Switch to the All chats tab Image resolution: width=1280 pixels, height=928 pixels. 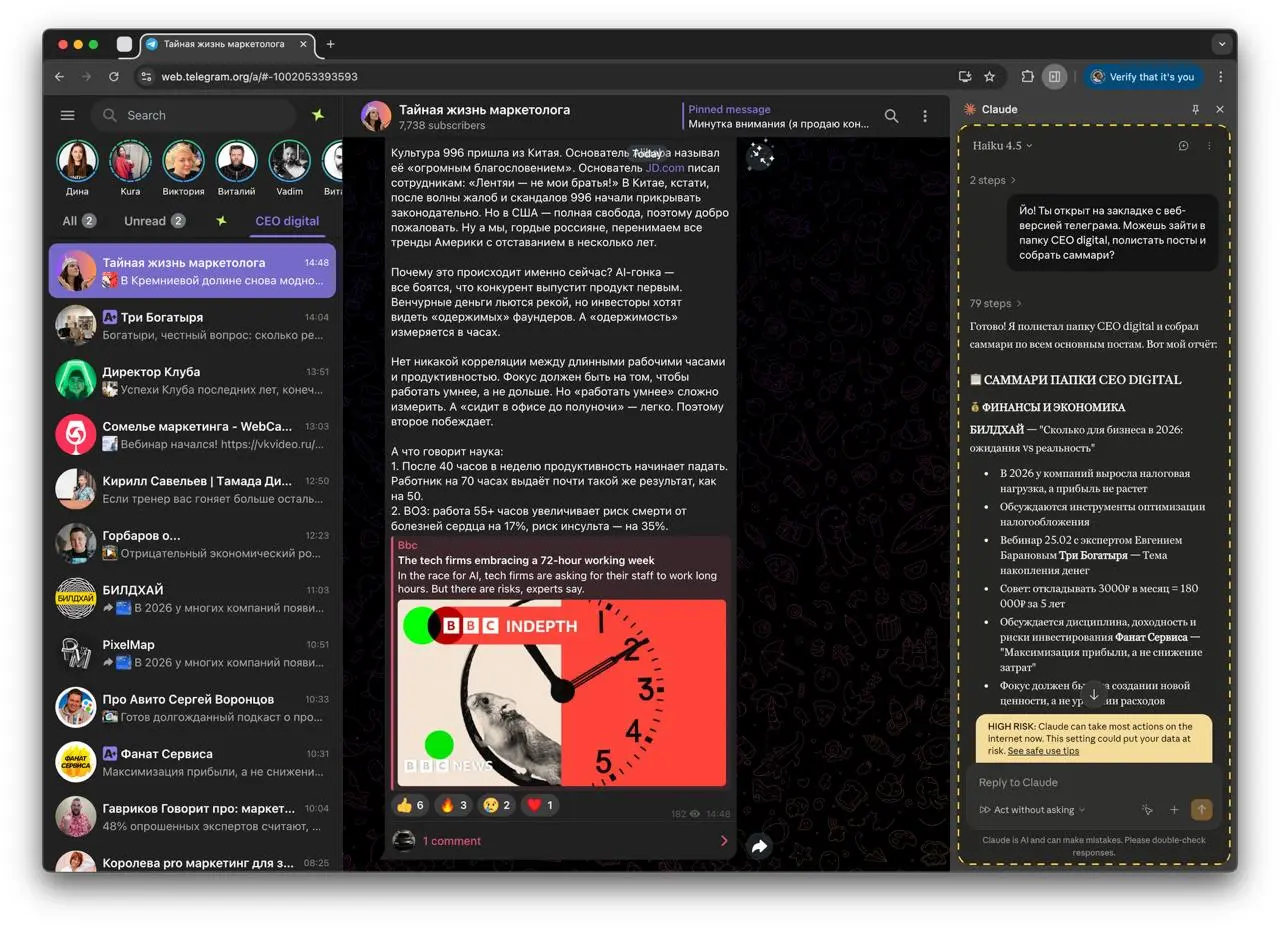pyautogui.click(x=79, y=221)
